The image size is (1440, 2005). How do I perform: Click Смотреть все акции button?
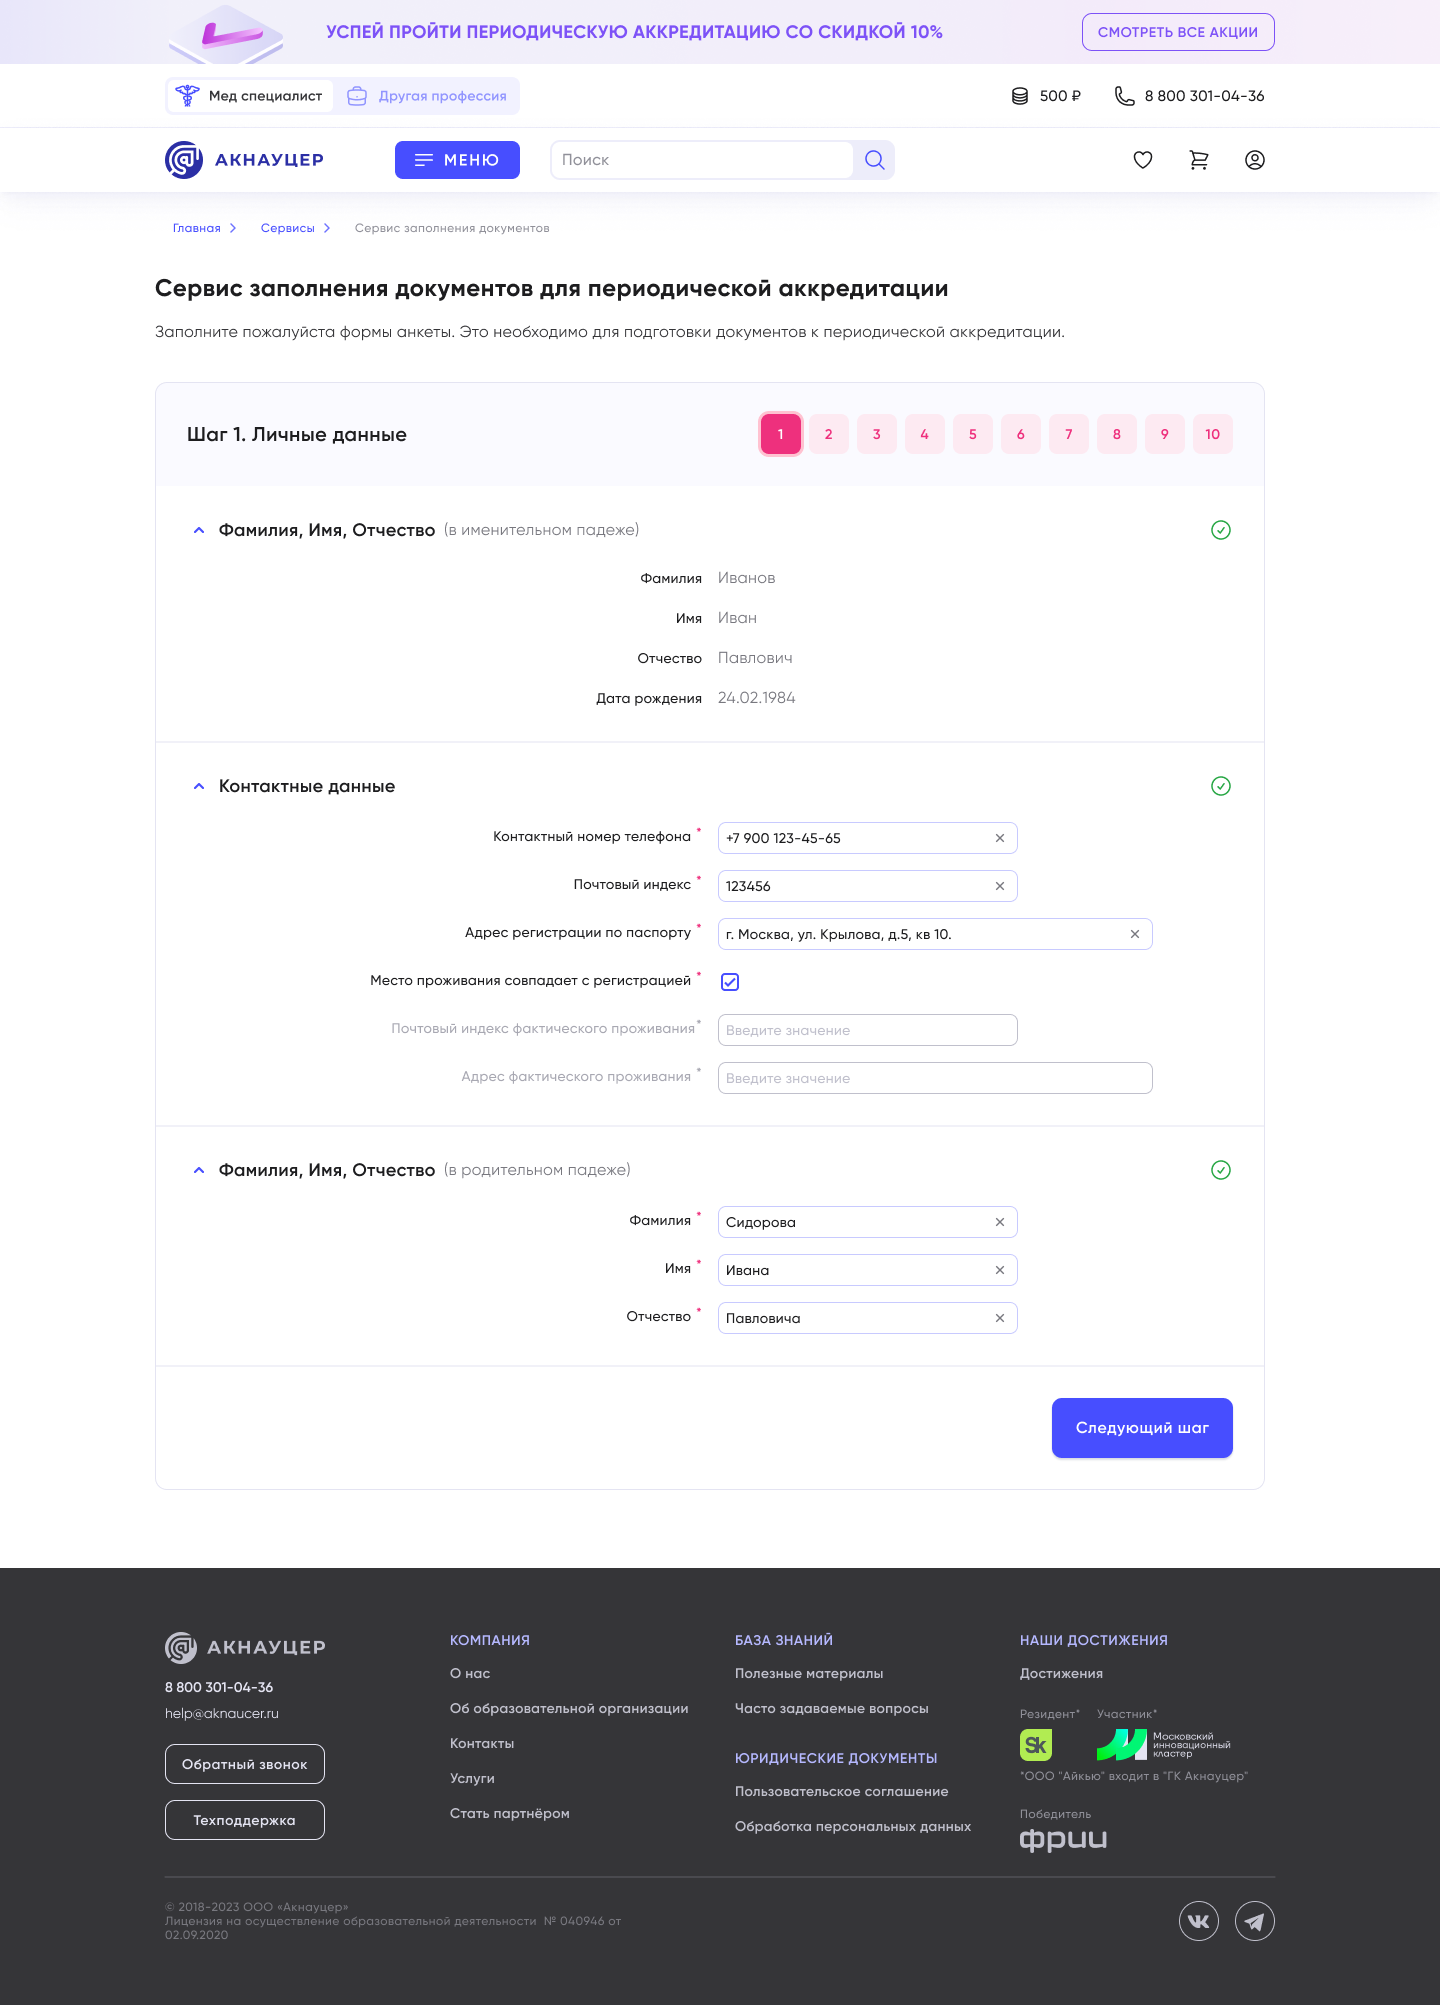pyautogui.click(x=1177, y=32)
